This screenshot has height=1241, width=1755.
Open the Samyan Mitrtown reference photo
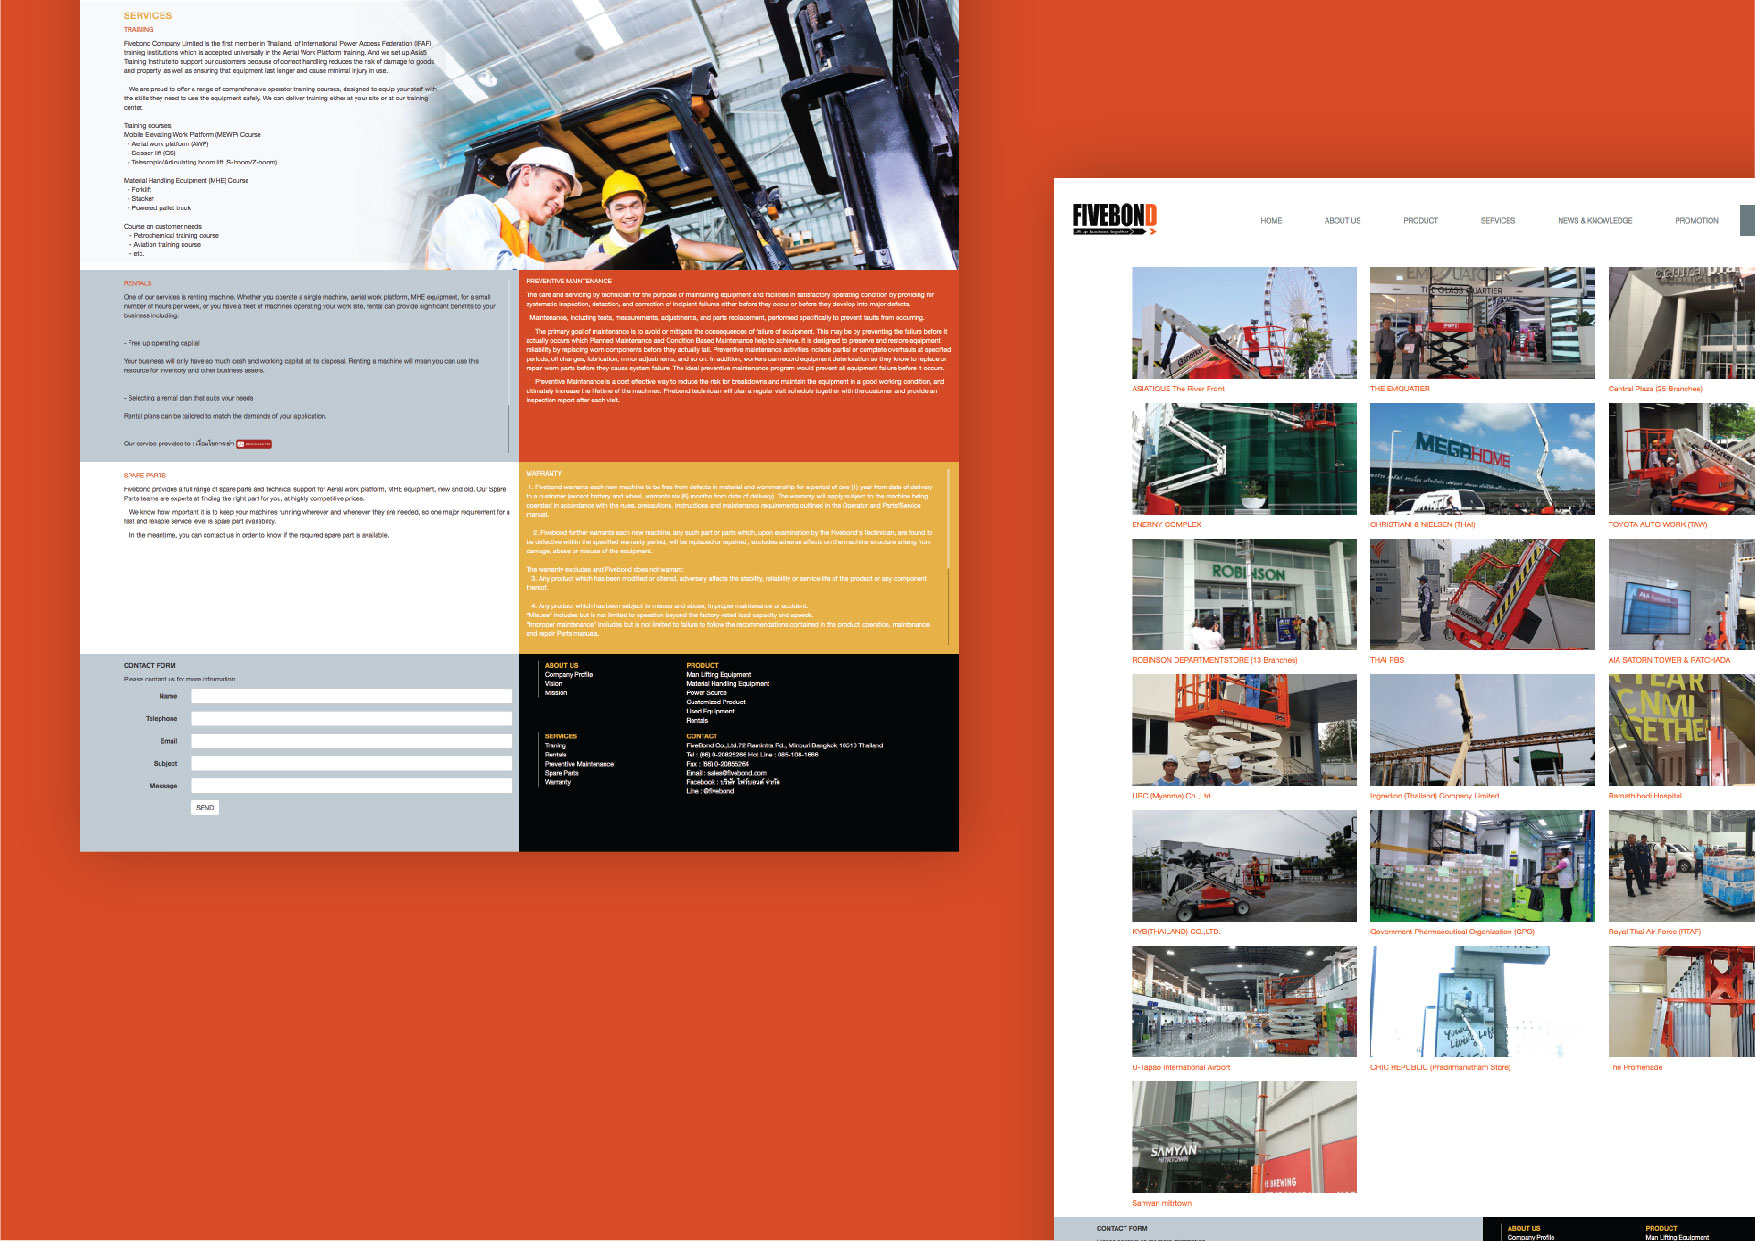(x=1244, y=1136)
